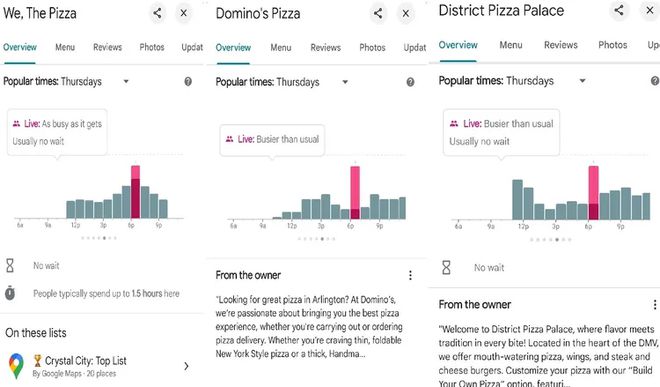Switch to Reviews tab in Domino's Pizza
Screen dimensions: 660x387
click(325, 48)
